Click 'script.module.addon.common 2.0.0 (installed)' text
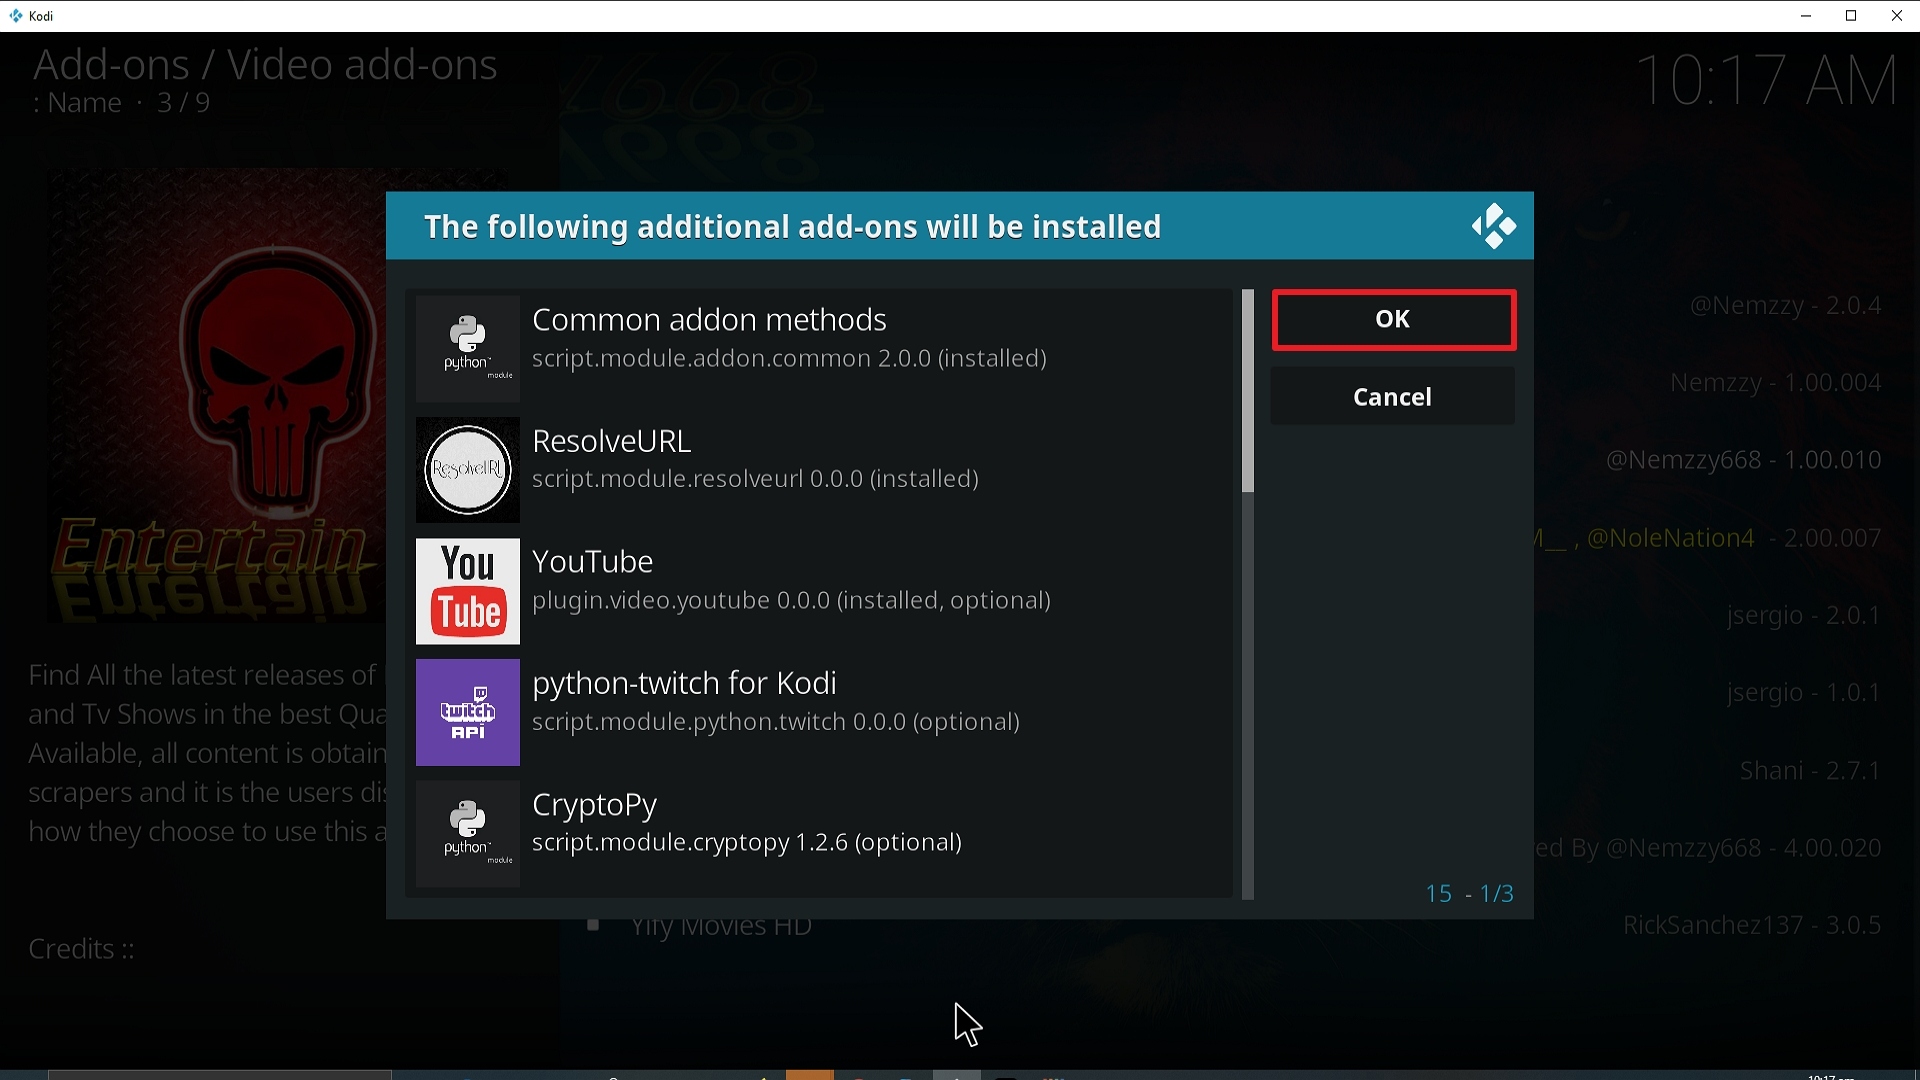The width and height of the screenshot is (1920, 1080). pyautogui.click(x=790, y=359)
